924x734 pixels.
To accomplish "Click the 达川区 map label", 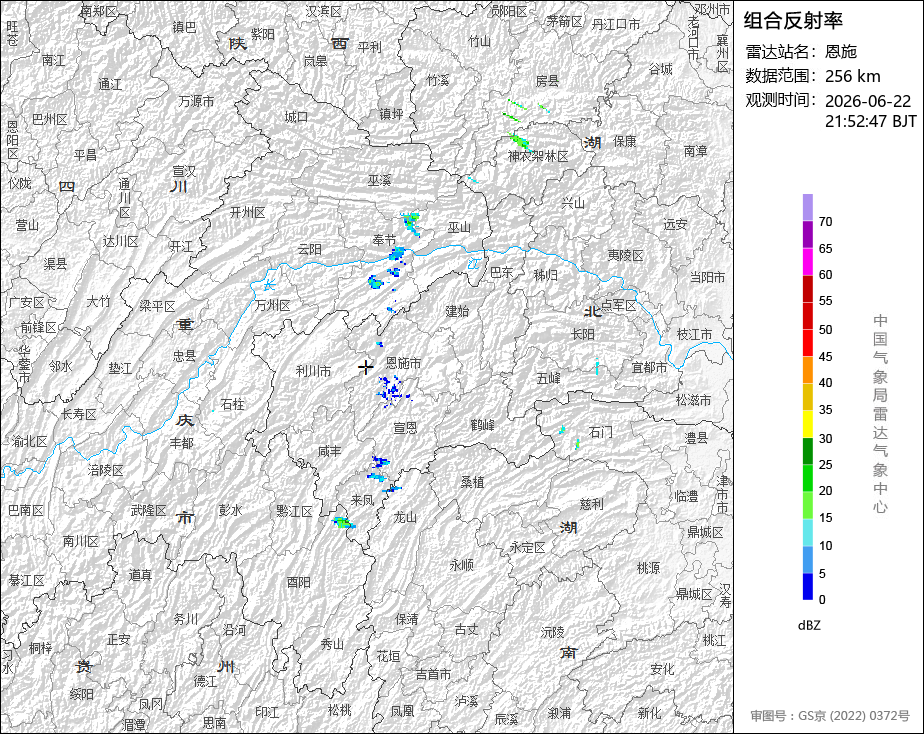I will (121, 241).
